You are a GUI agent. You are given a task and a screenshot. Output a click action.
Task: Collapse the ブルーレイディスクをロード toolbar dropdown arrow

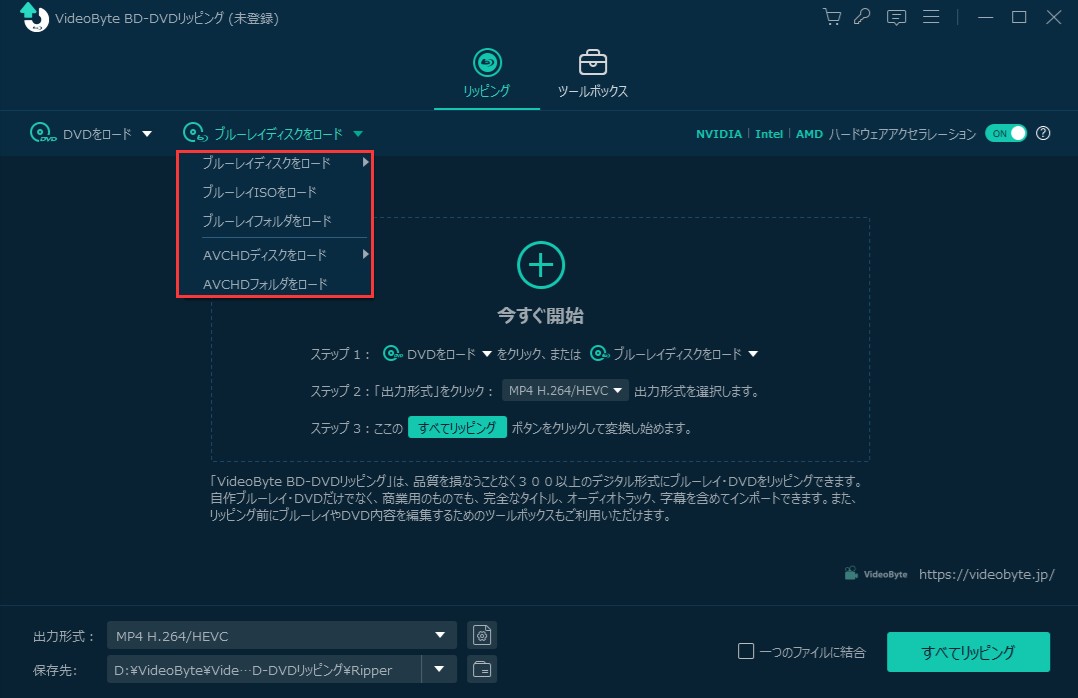[358, 134]
